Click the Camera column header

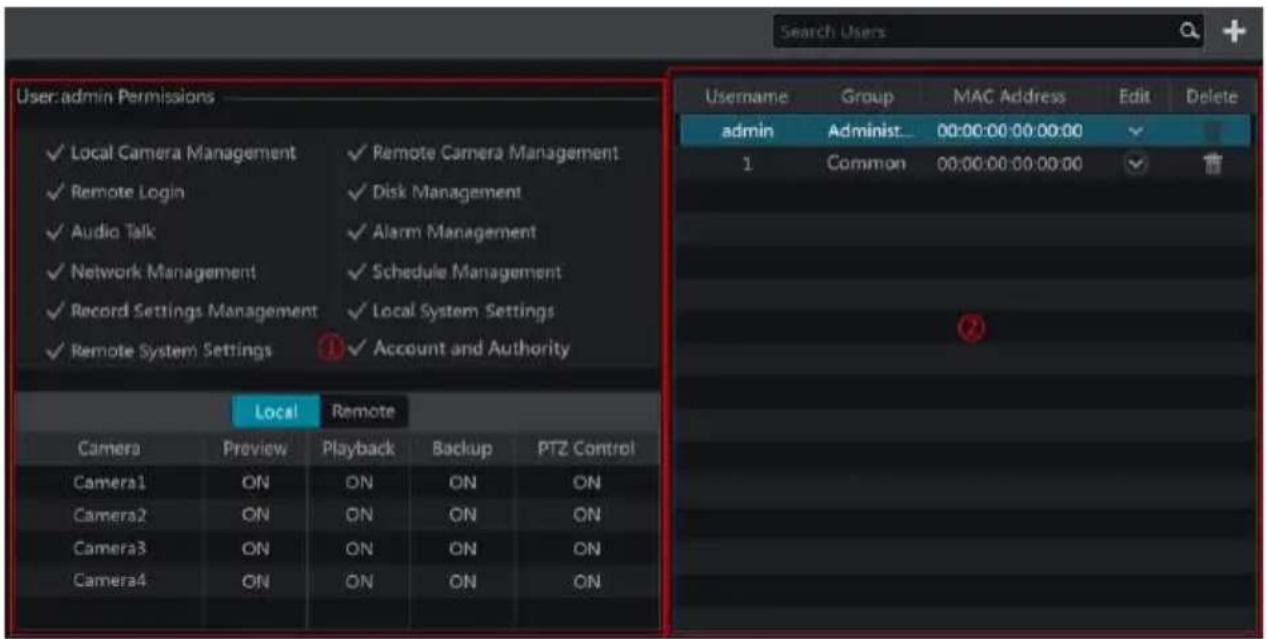(x=111, y=449)
